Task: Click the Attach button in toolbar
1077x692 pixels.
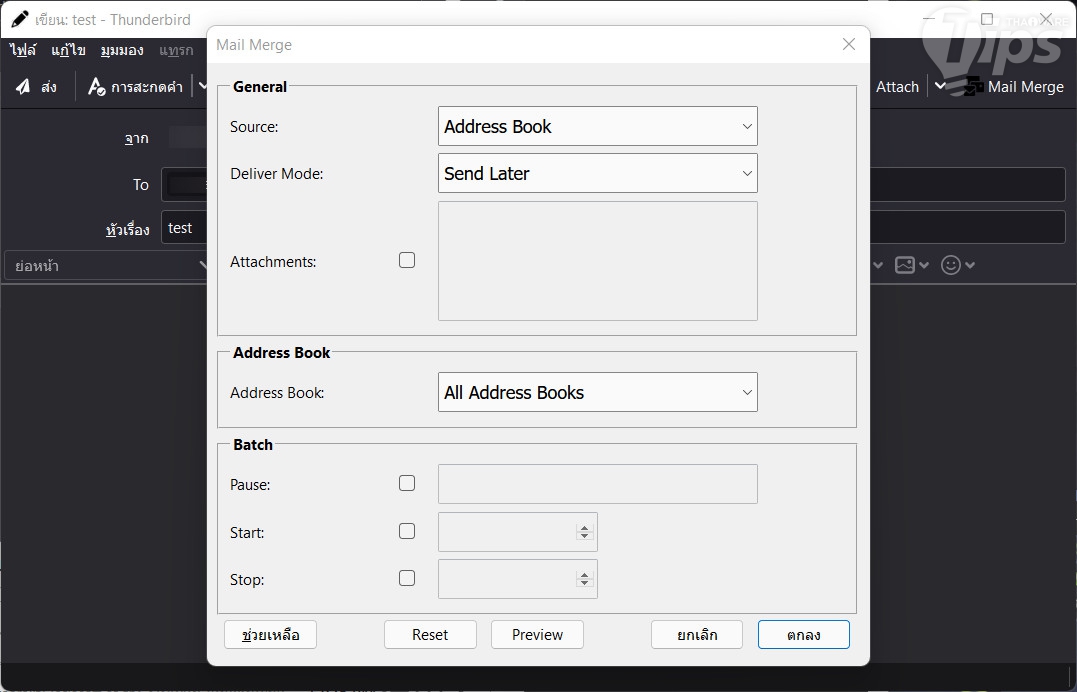Action: [897, 87]
